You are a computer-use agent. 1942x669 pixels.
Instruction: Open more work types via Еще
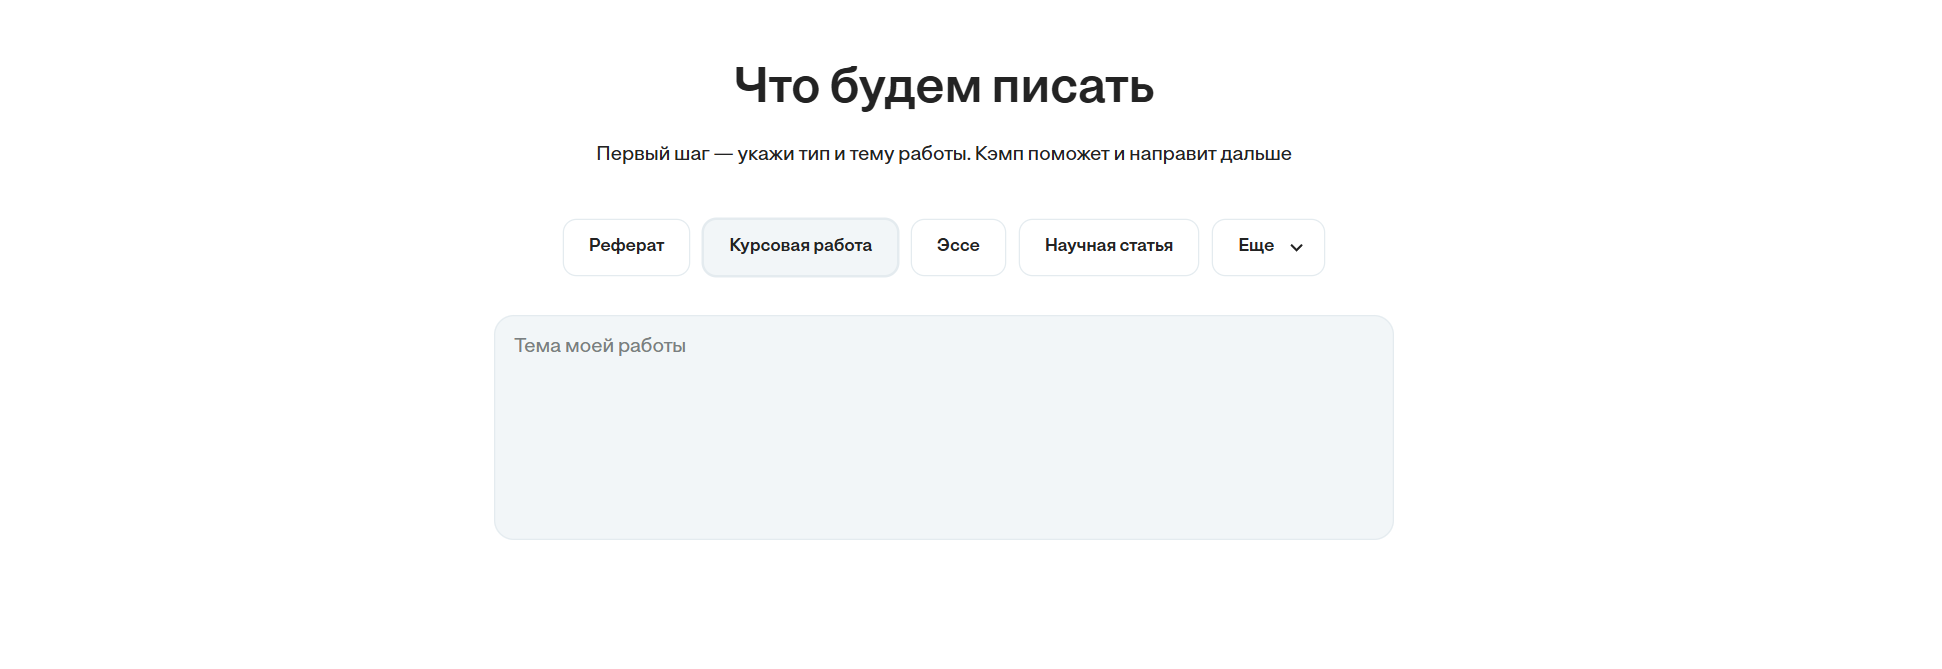click(x=1267, y=247)
